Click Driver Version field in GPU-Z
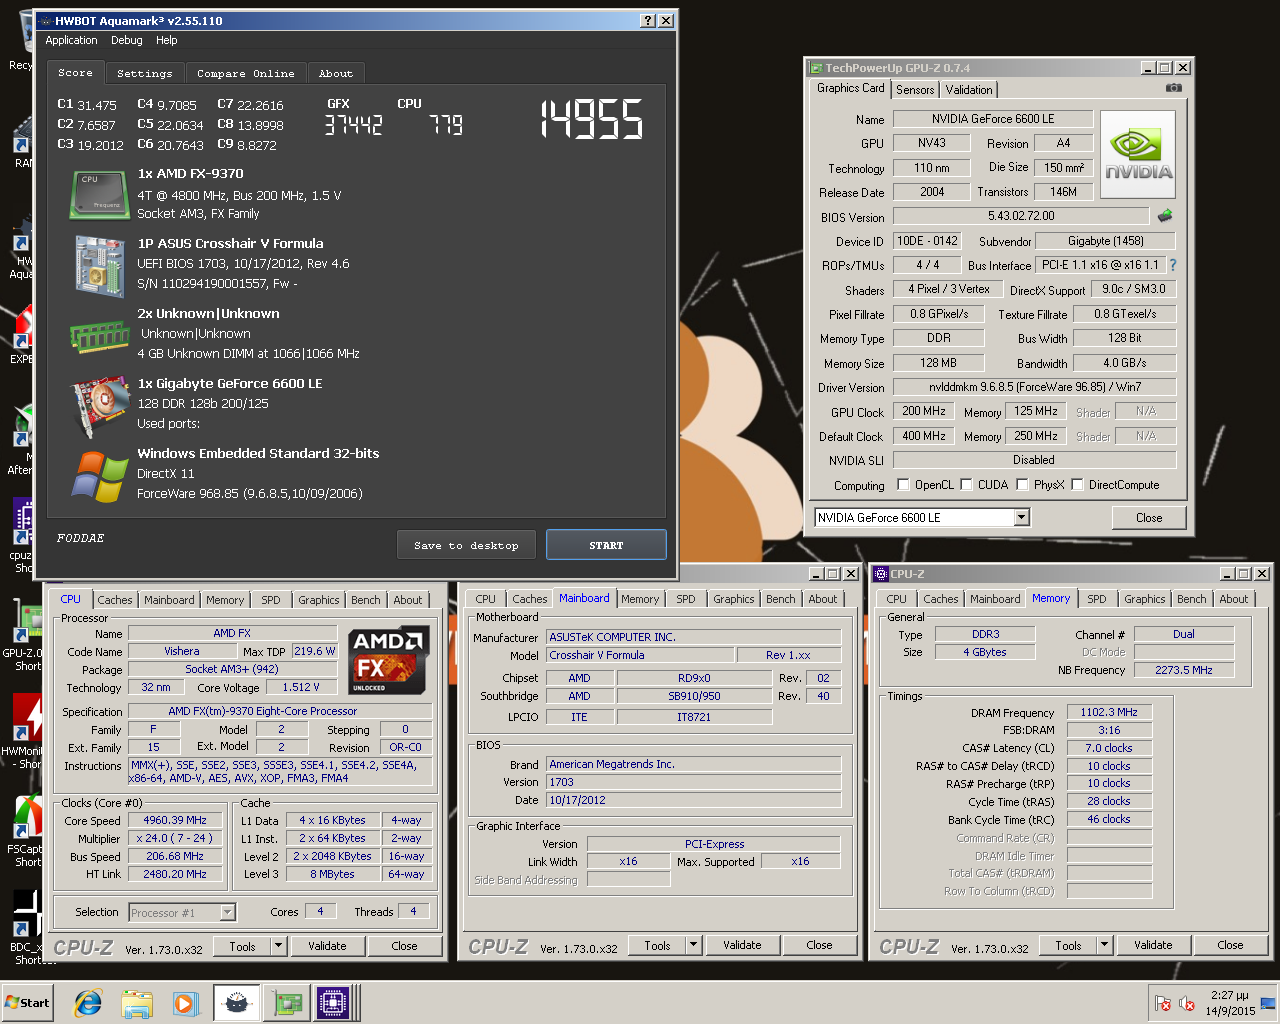1280x1024 pixels. [x=1034, y=387]
